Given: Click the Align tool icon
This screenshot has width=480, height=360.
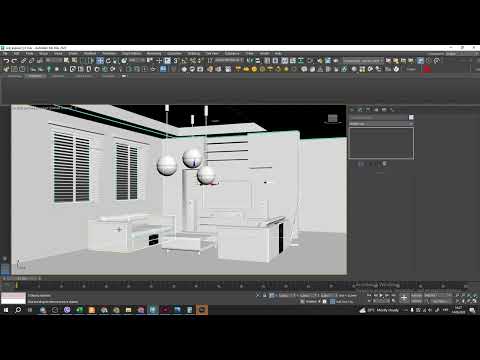Looking at the screenshot, I should [258, 61].
